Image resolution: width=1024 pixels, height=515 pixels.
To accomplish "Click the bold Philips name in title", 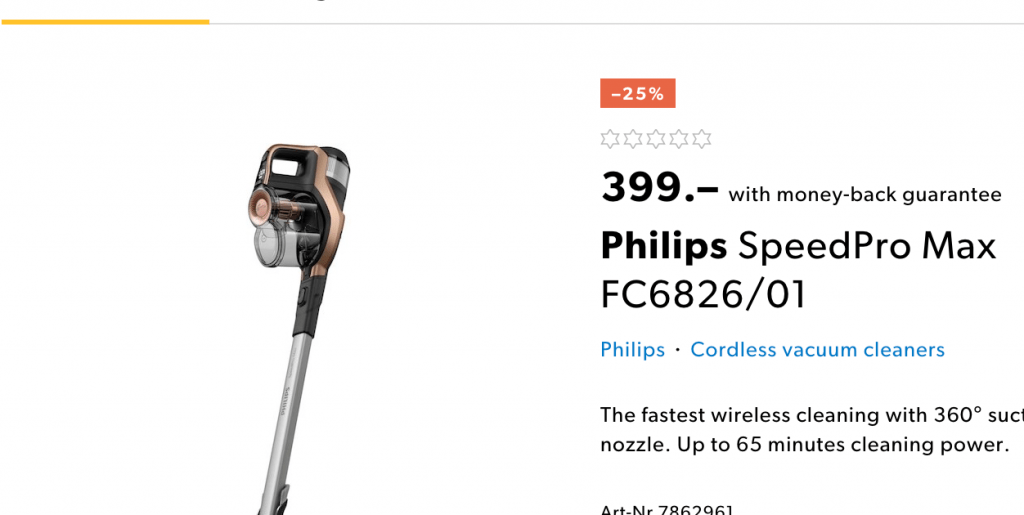I will coord(663,245).
